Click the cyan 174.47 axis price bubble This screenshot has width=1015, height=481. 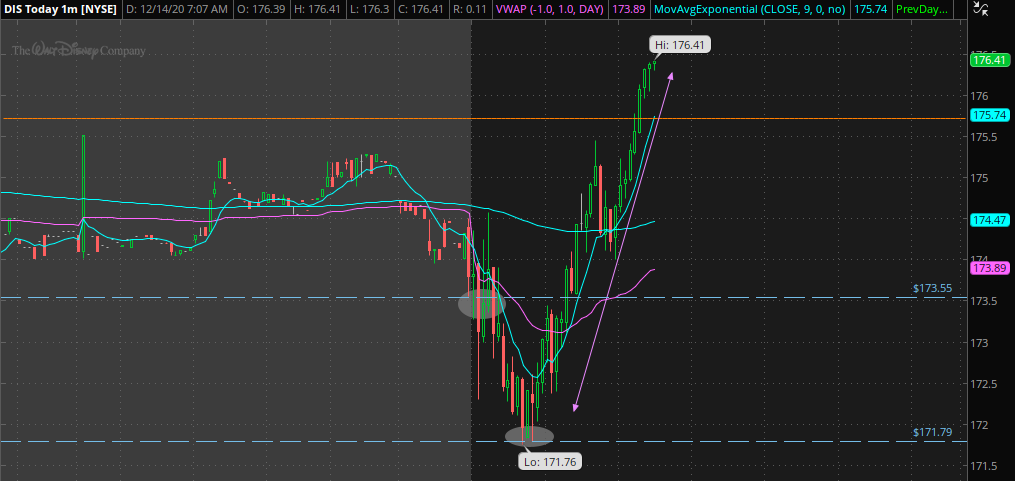pyautogui.click(x=990, y=220)
